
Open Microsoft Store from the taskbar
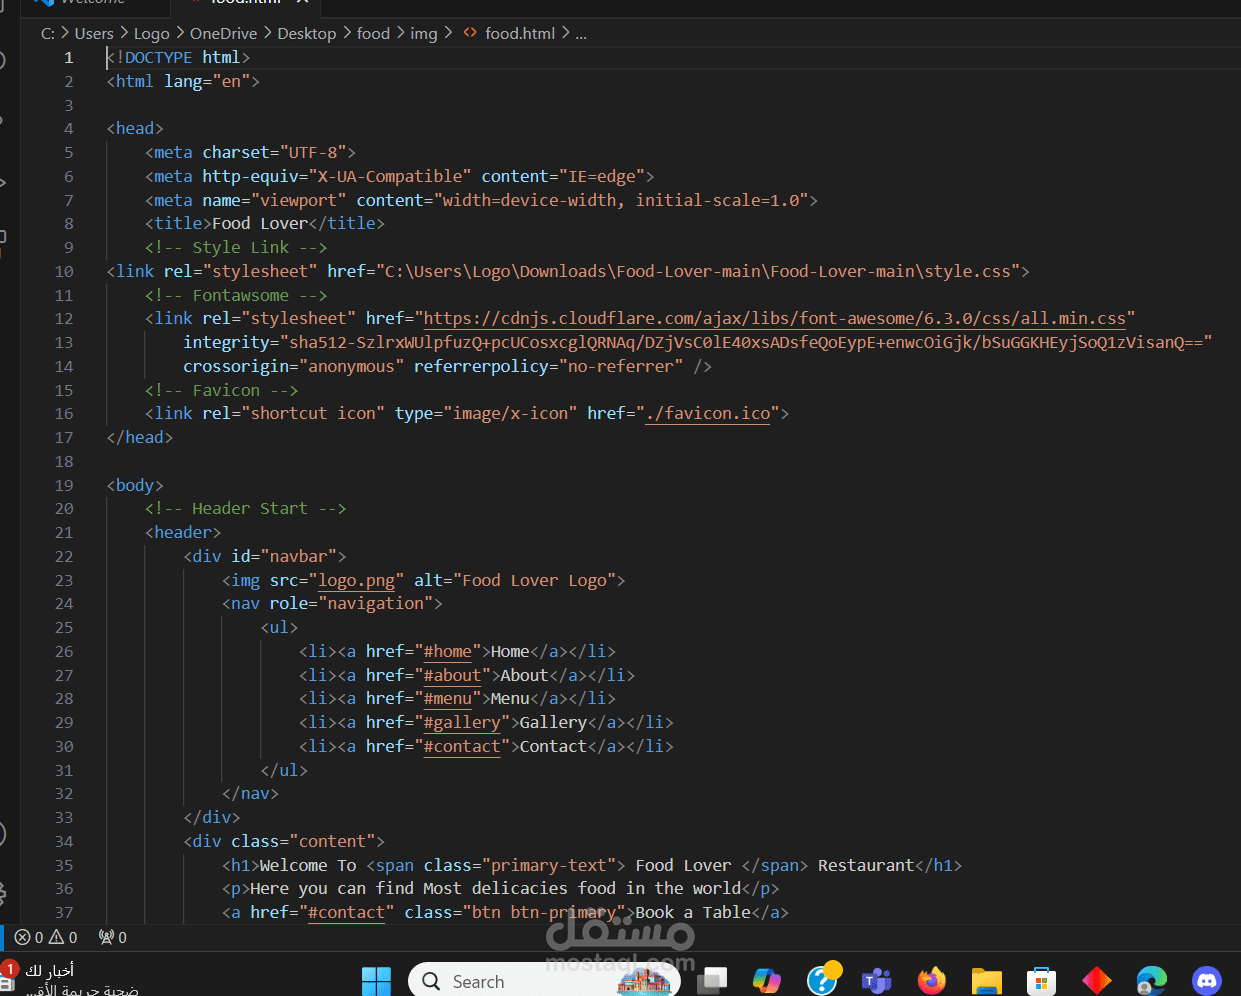pyautogui.click(x=1042, y=981)
